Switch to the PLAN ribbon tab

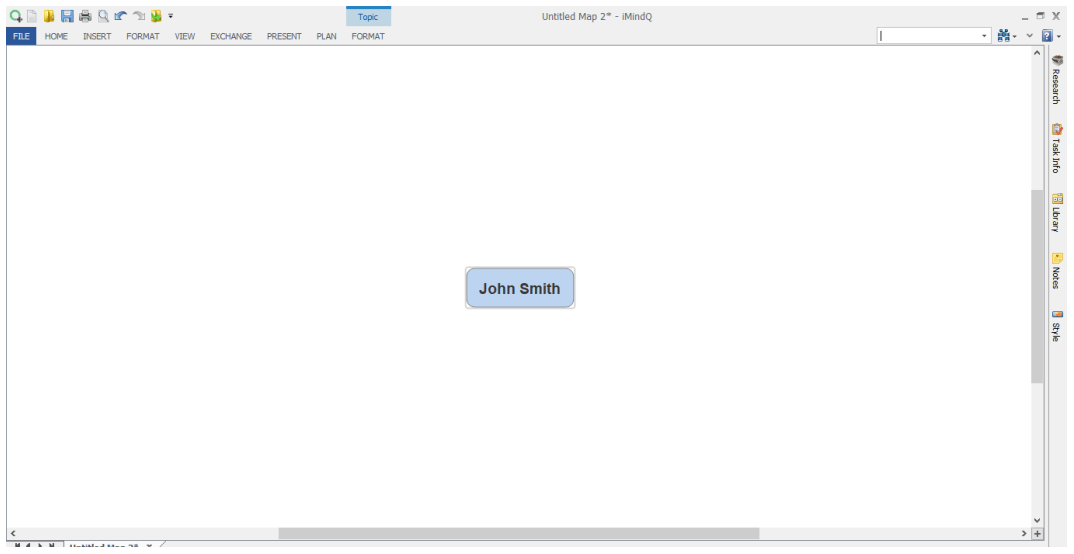(326, 36)
